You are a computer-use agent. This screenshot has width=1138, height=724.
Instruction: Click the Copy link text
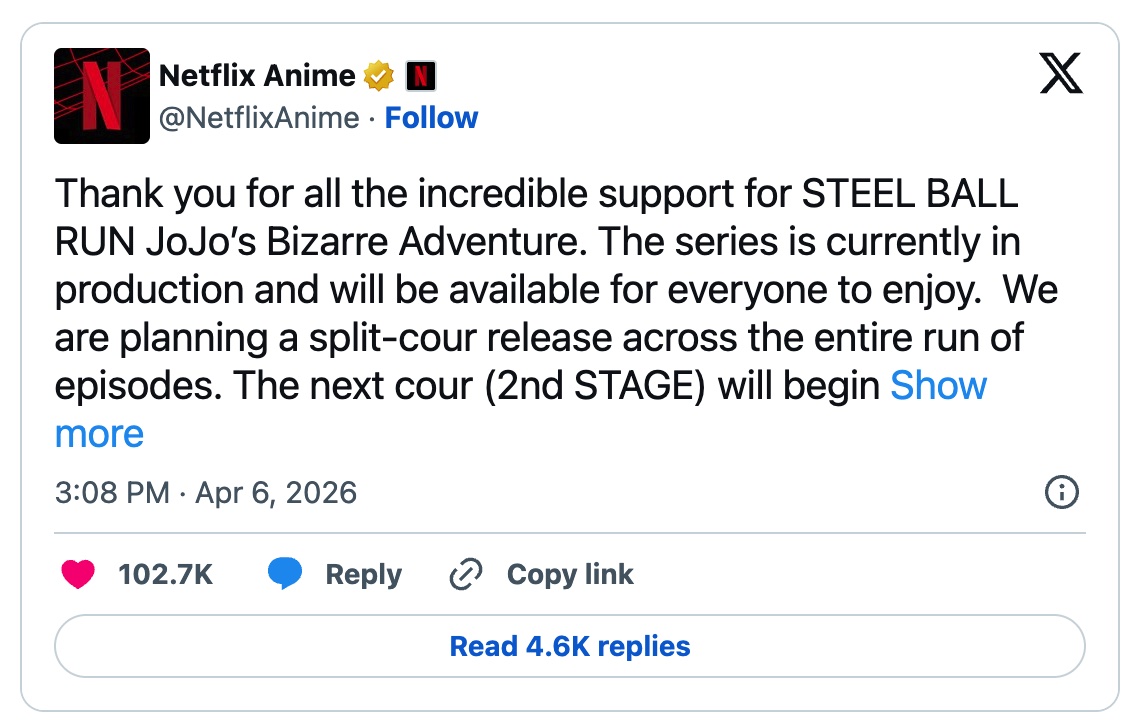click(570, 574)
